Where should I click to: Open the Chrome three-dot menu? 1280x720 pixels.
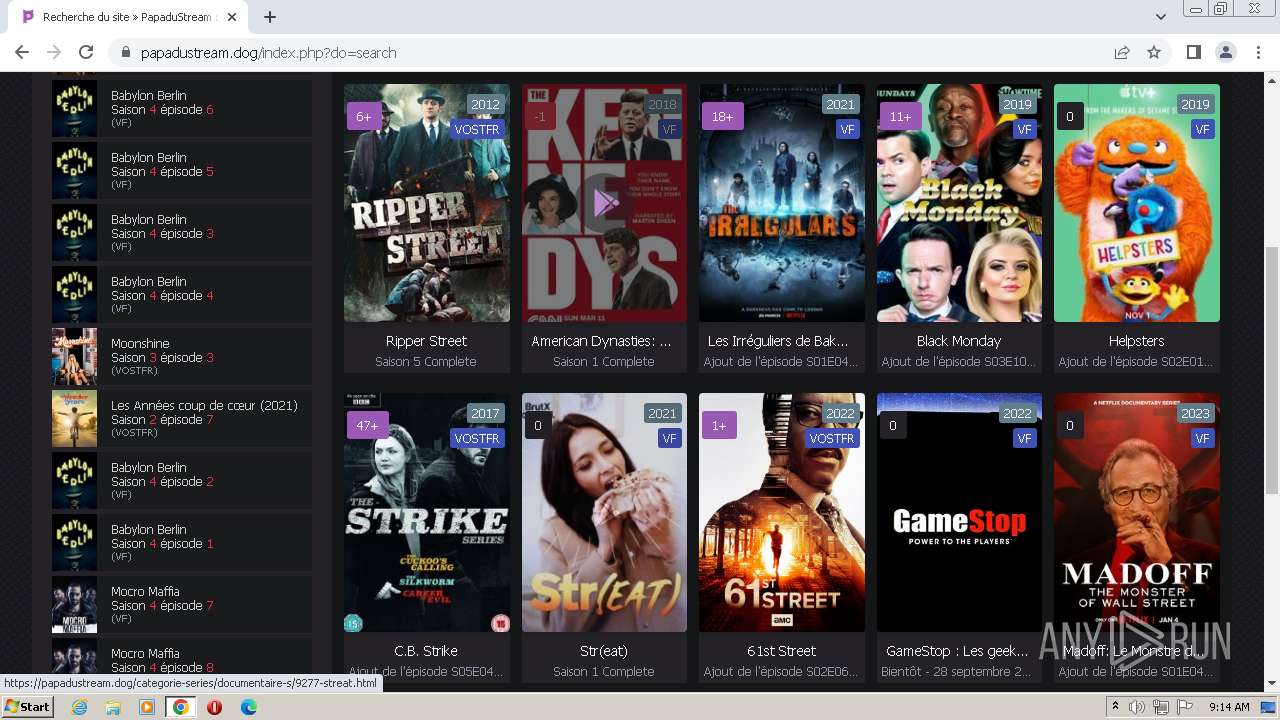1257,52
